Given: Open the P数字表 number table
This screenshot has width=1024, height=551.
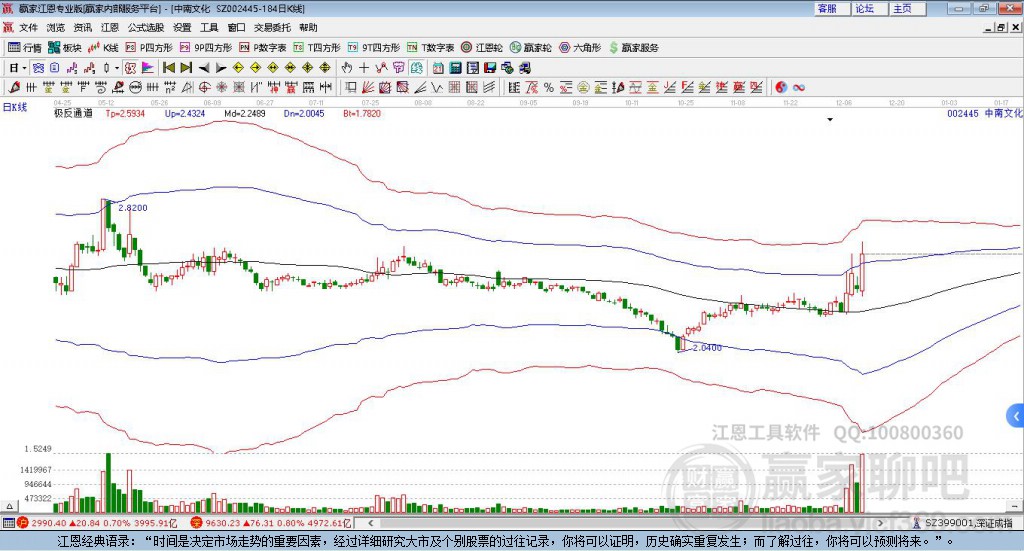Looking at the screenshot, I should click(263, 48).
